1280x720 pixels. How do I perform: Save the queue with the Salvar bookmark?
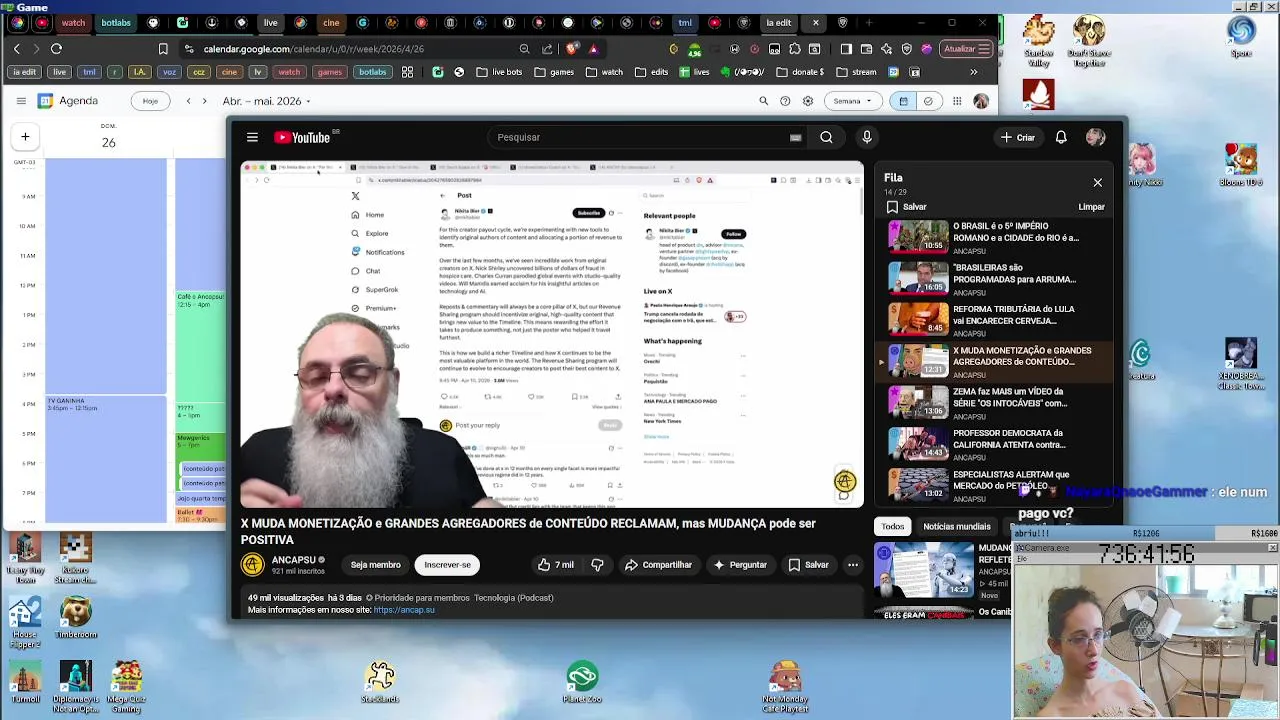coord(907,207)
